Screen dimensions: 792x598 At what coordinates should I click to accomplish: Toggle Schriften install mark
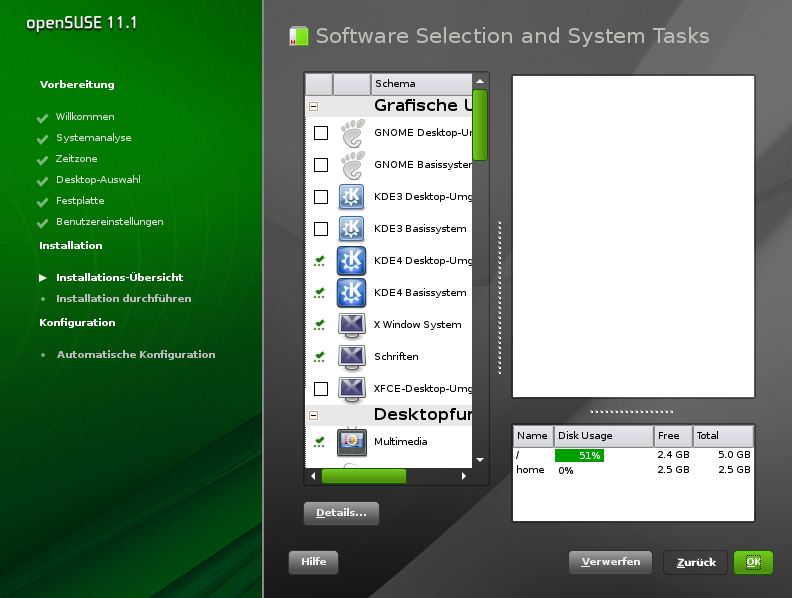click(x=319, y=357)
